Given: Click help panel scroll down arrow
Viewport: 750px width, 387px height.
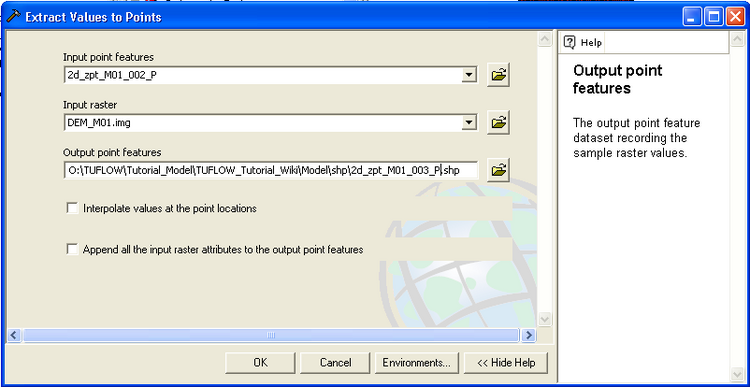Looking at the screenshot, I should 737,374.
